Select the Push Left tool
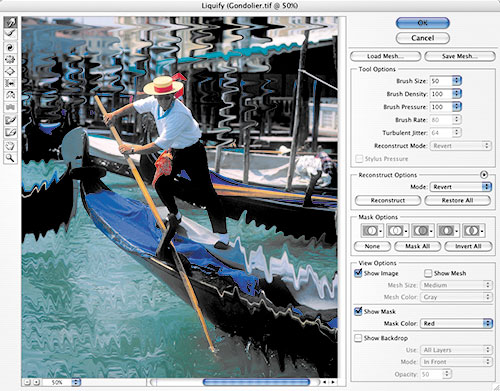Viewport: 500px width, 391px height. (x=10, y=83)
